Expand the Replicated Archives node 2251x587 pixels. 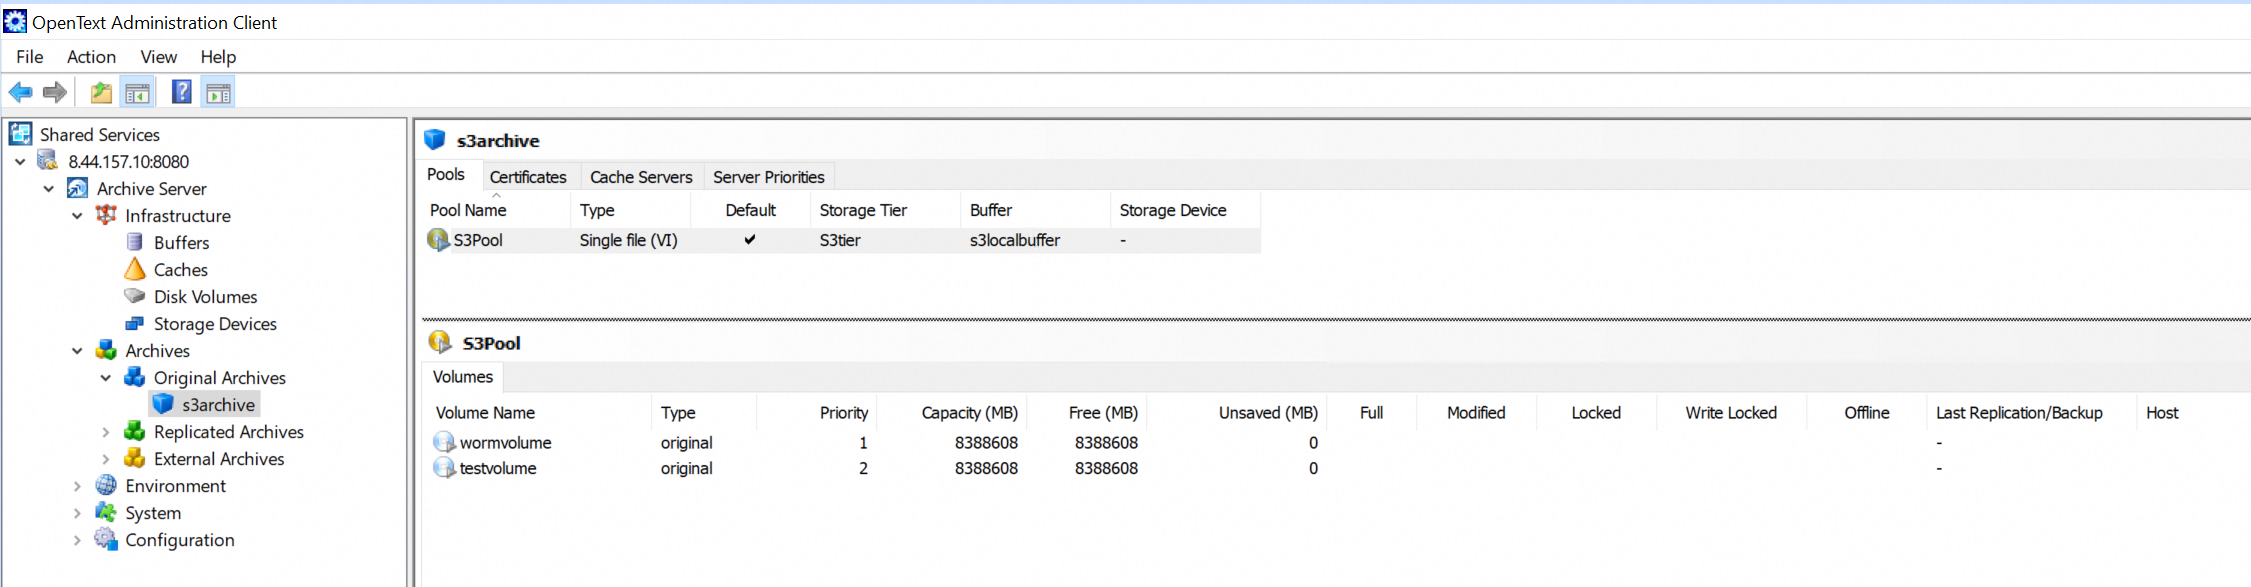[106, 431]
